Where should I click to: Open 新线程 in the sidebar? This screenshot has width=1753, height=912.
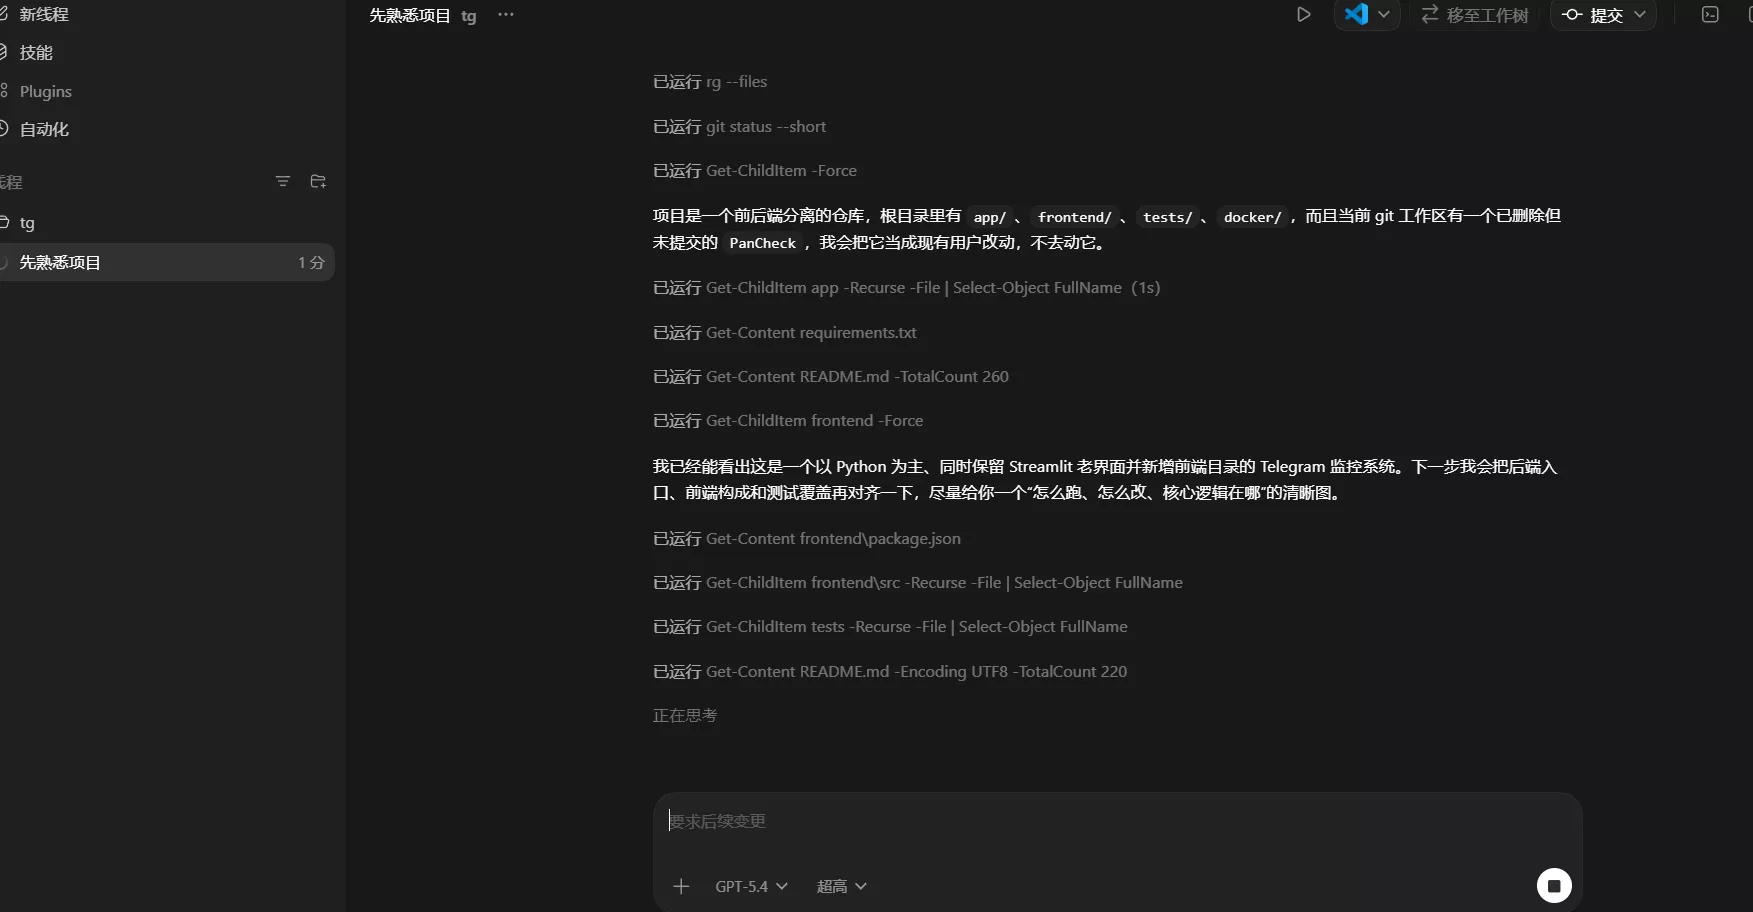(44, 15)
